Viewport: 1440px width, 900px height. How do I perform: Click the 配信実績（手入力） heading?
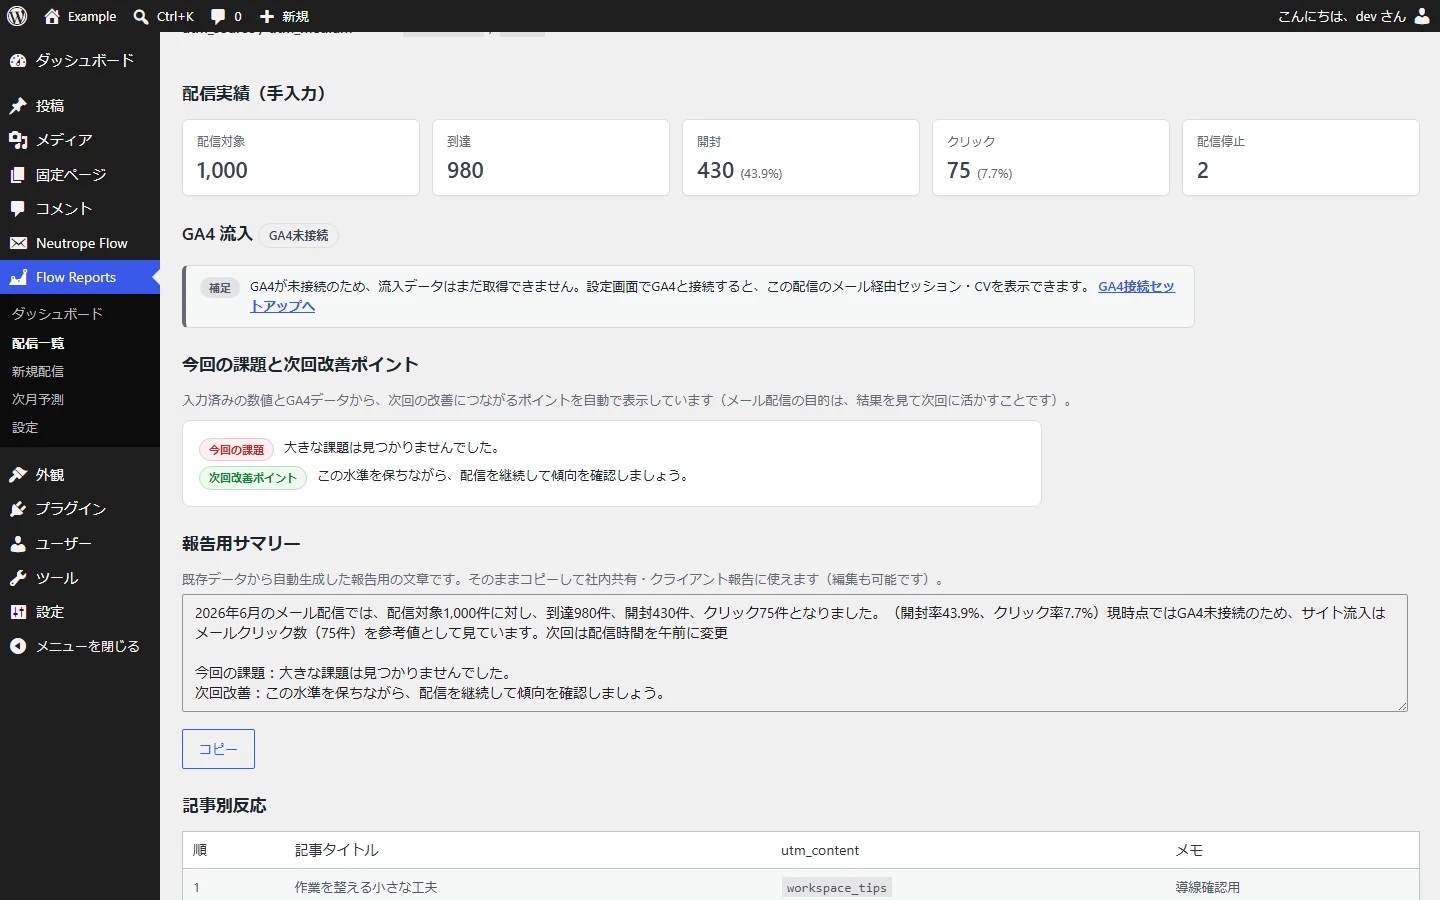258,94
